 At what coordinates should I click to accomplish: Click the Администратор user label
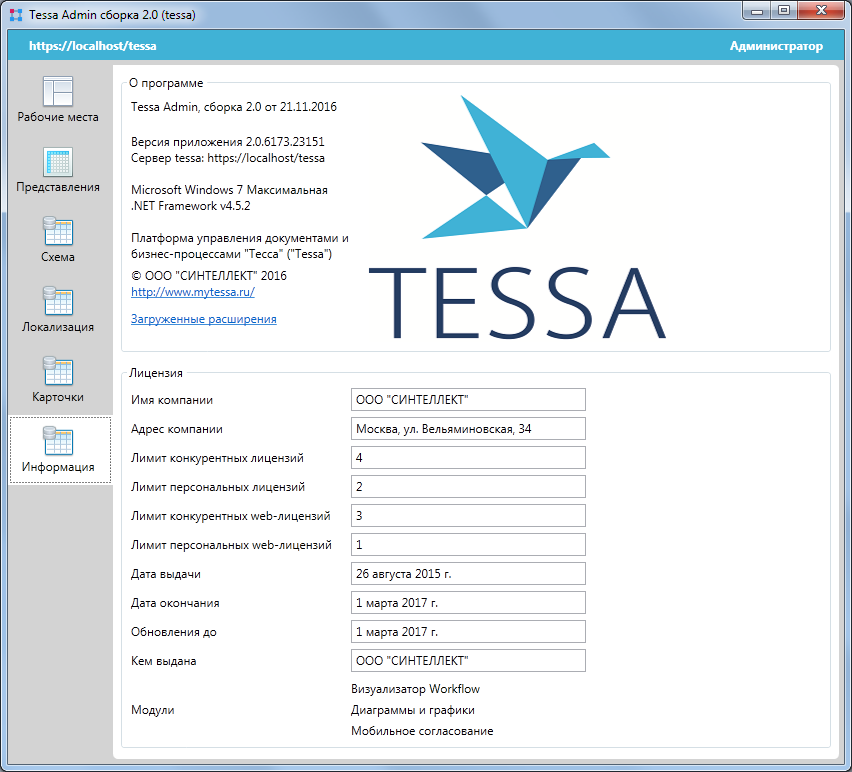(x=776, y=46)
